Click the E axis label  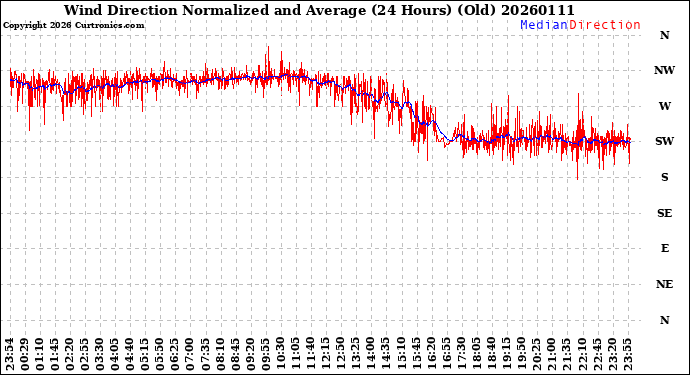click(664, 249)
